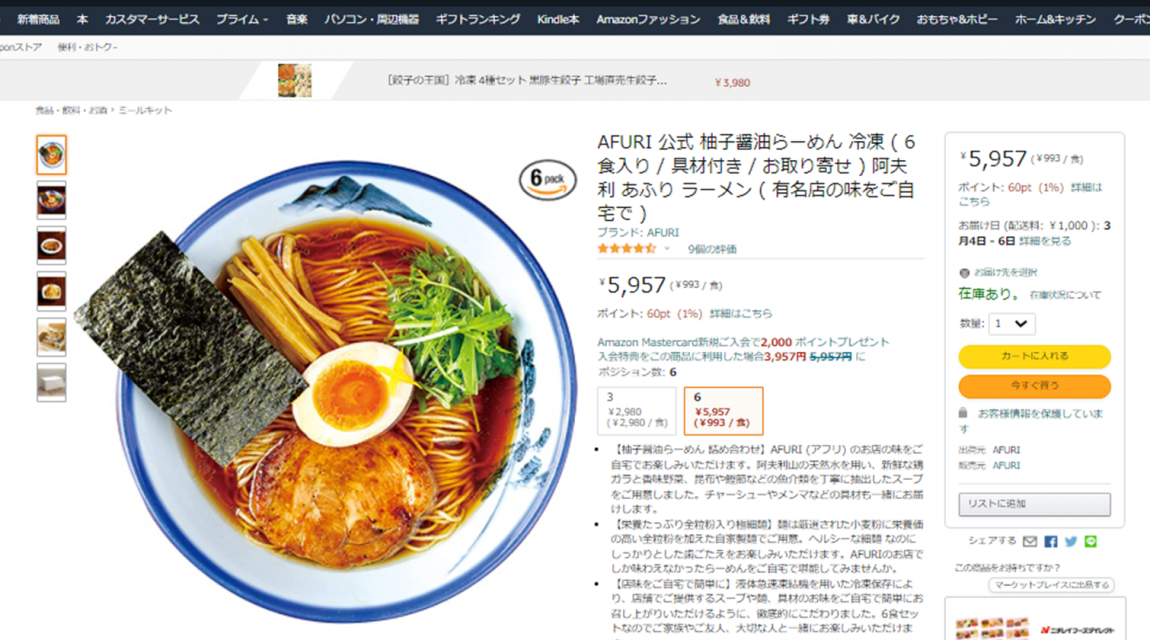Image resolution: width=1150 pixels, height=640 pixels.
Task: Click the secure transaction lock icon
Action: click(963, 413)
